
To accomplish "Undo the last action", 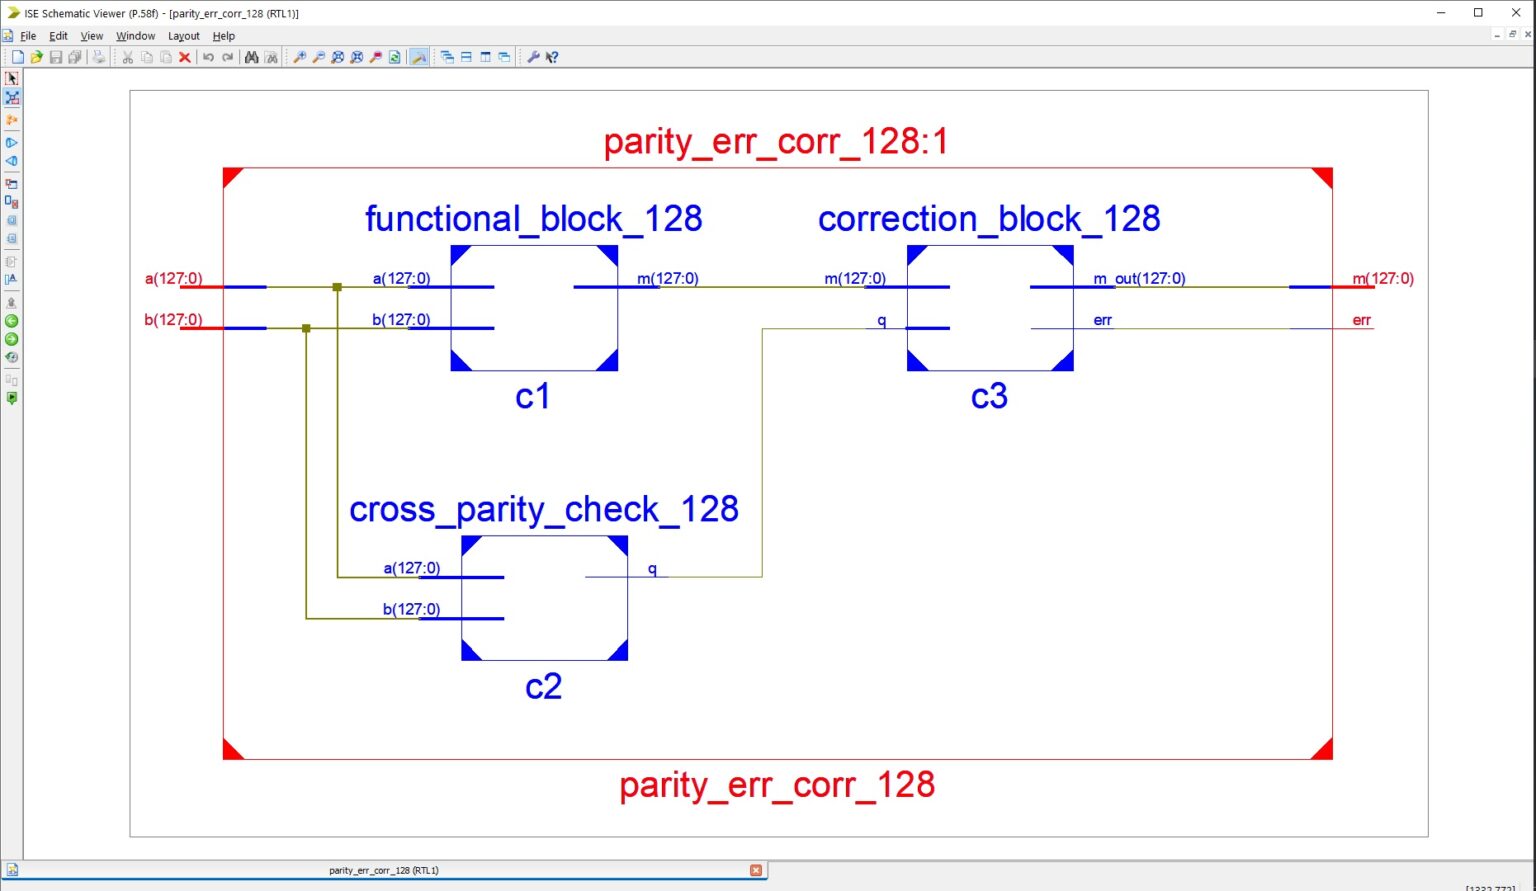I will (208, 57).
